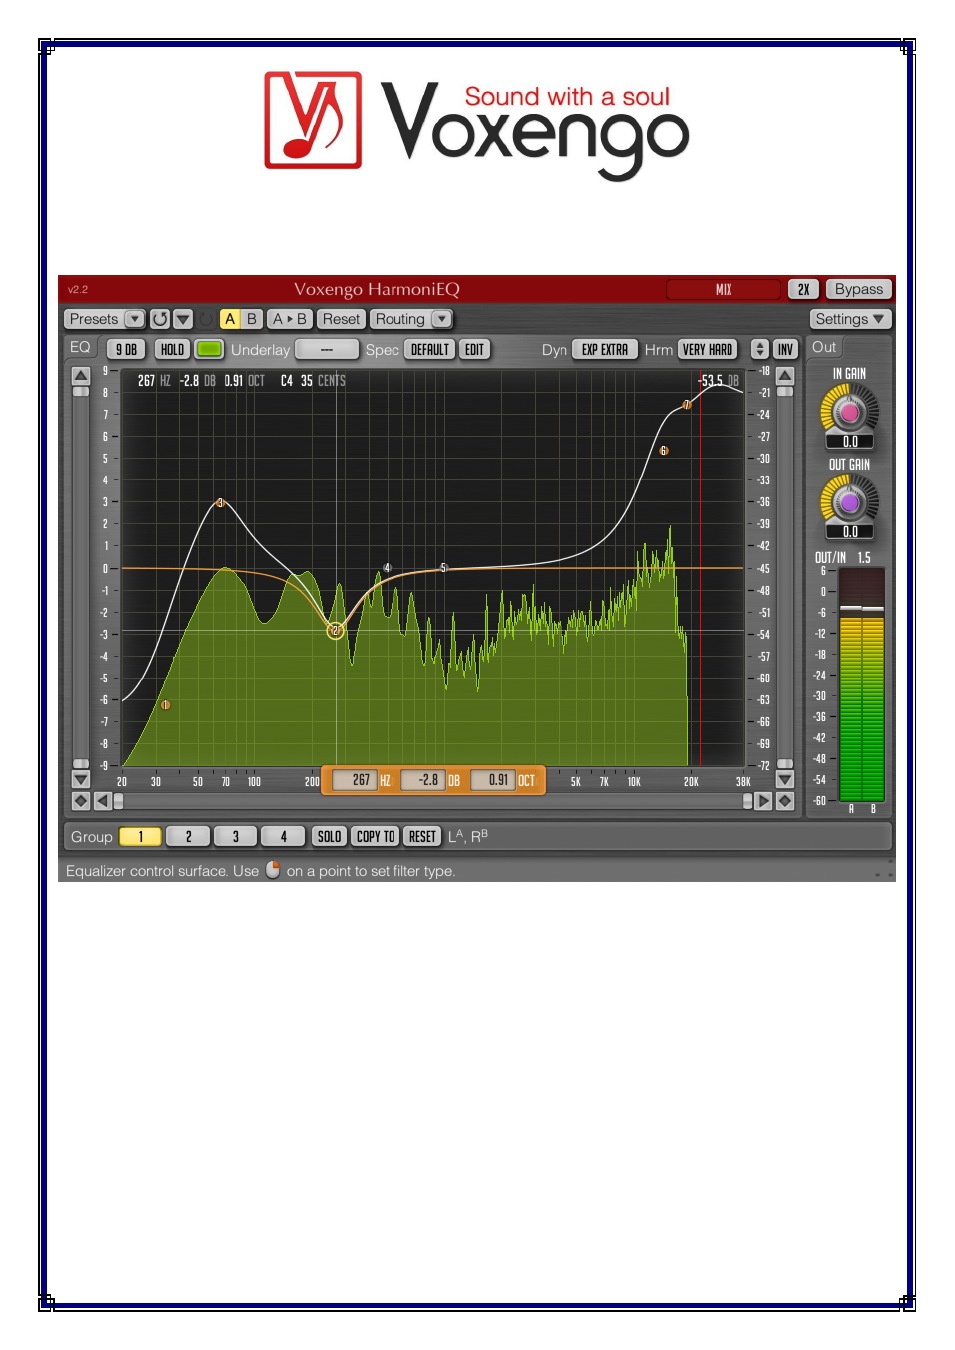
Task: Select EQ control point 3
Action: click(220, 503)
